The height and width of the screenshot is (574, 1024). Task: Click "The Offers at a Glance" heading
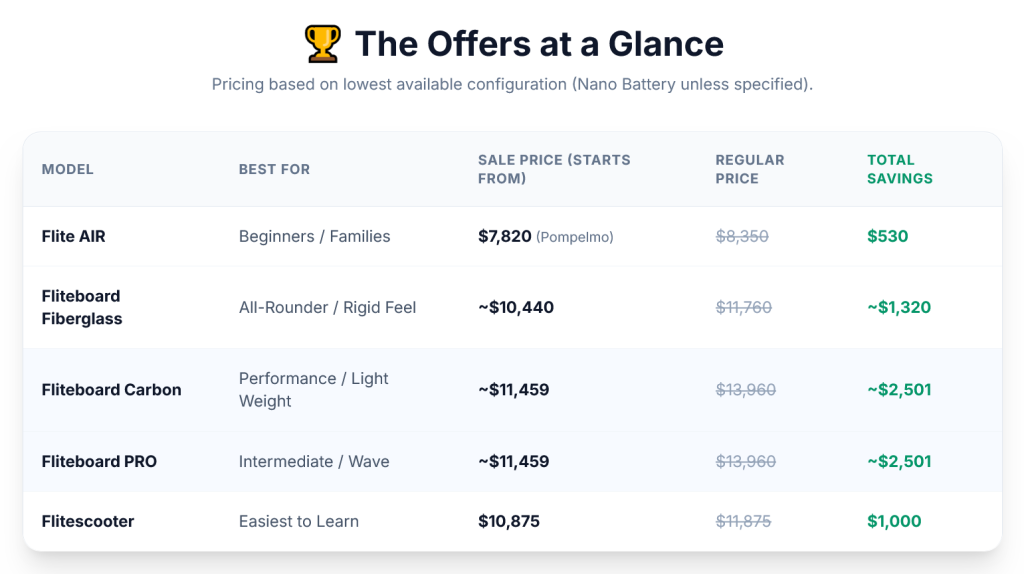click(539, 44)
